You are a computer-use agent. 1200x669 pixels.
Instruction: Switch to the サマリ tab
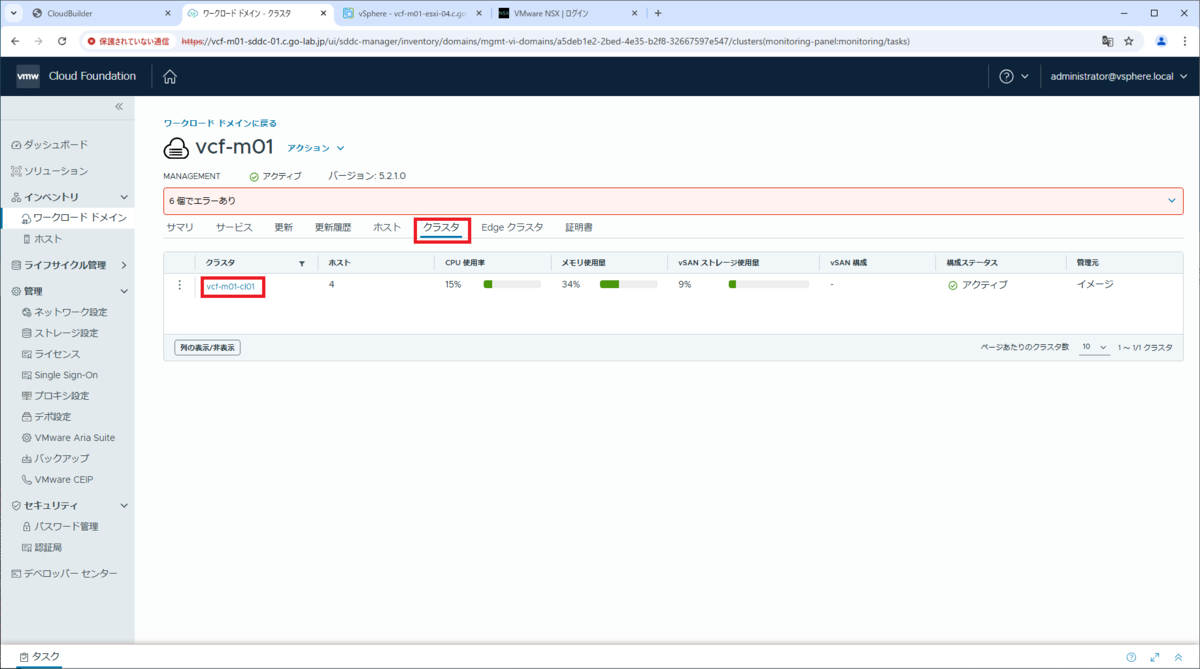[180, 228]
